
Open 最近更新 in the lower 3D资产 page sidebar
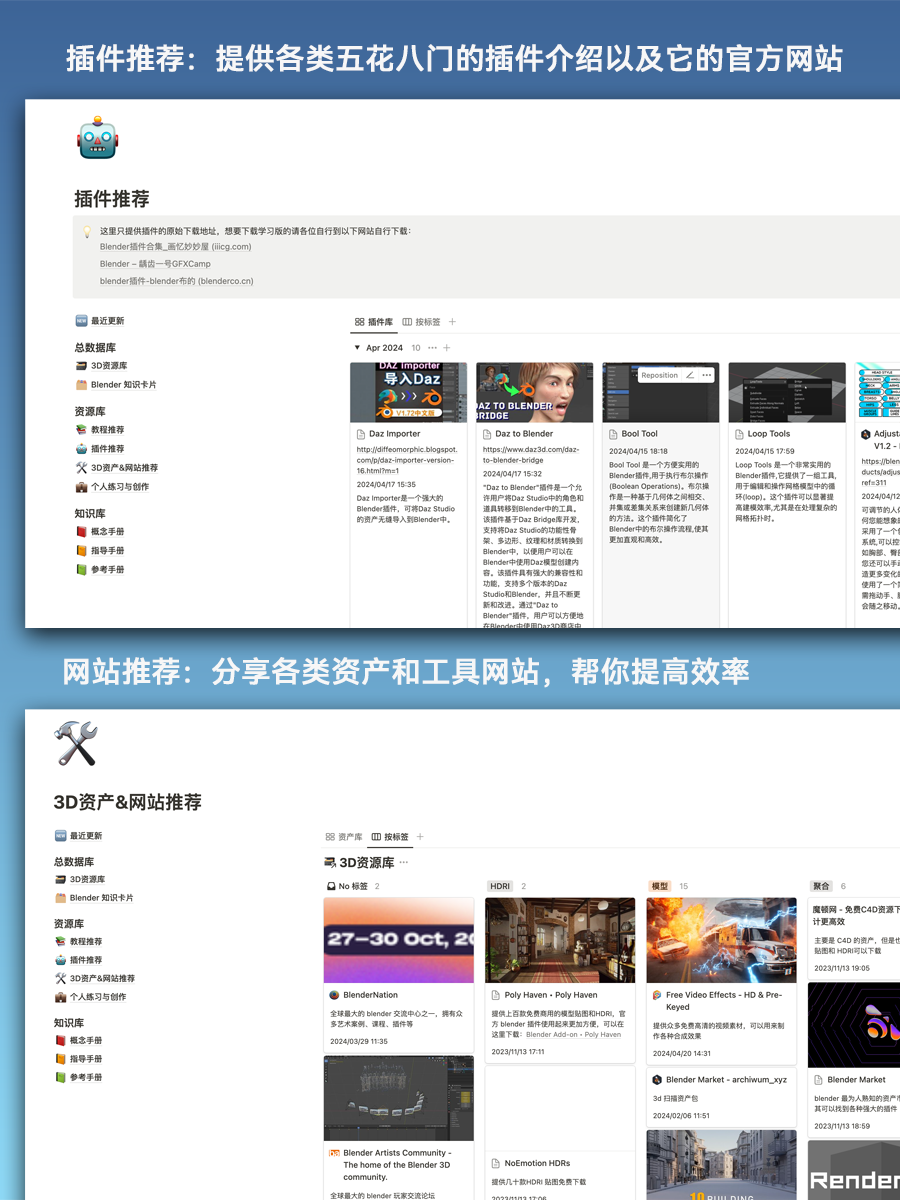coord(78,836)
